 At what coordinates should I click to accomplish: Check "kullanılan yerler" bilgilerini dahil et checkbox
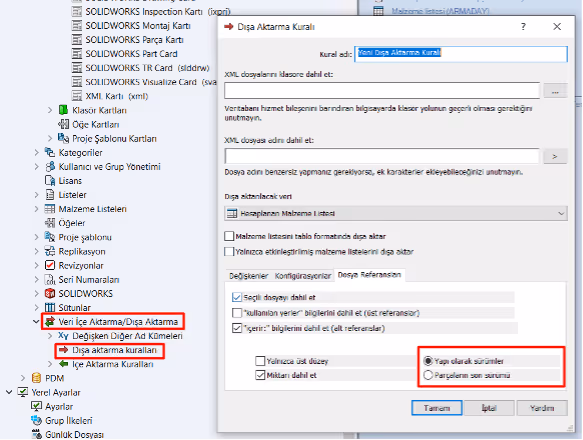[237, 313]
